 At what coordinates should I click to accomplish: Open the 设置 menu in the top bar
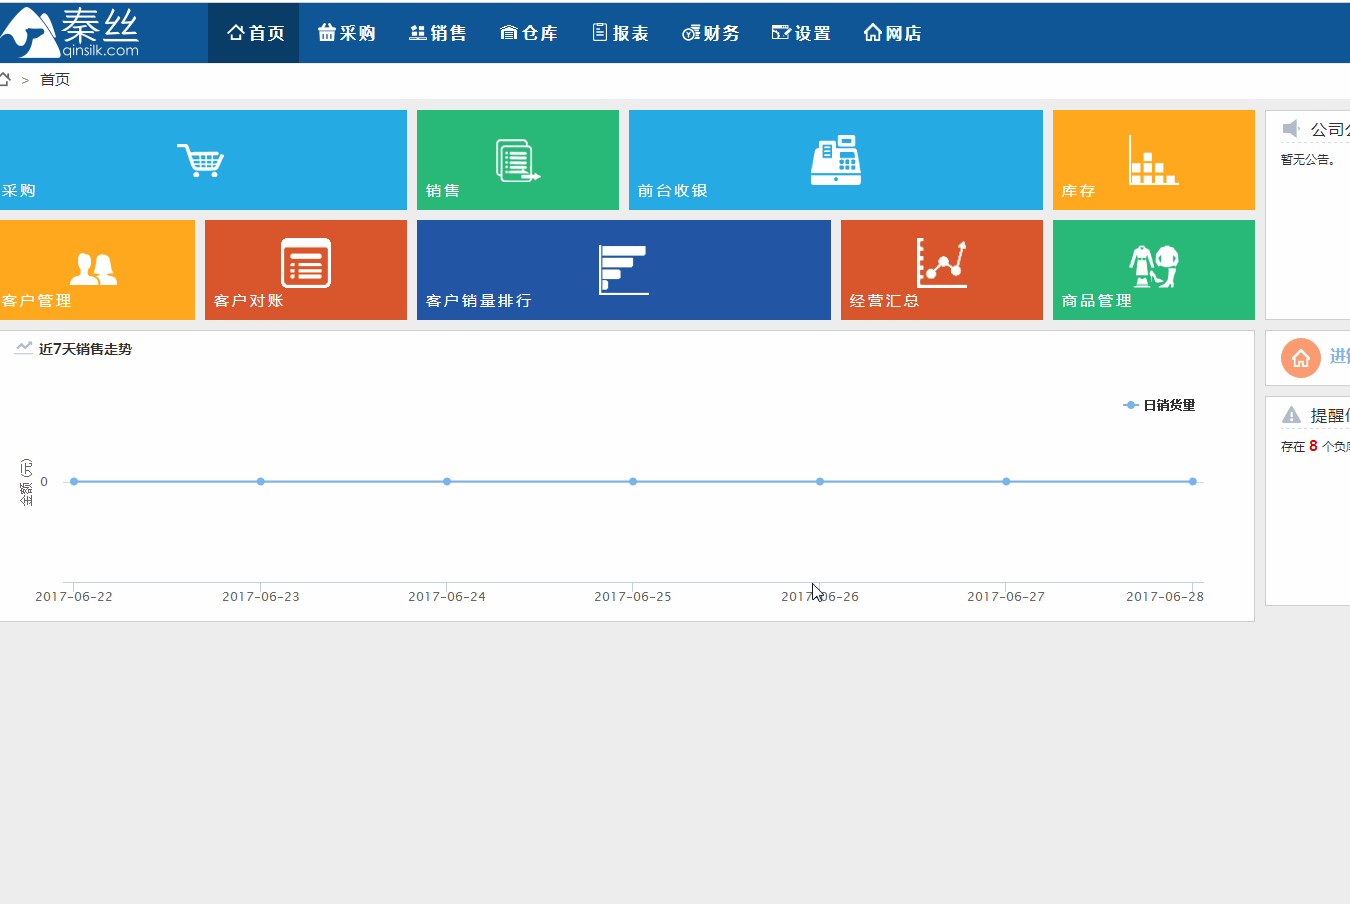tap(801, 32)
